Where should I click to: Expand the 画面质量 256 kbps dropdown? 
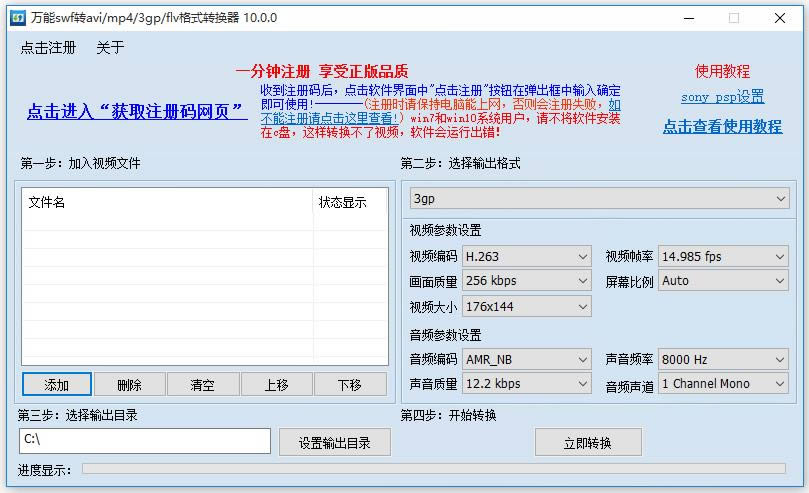click(x=527, y=281)
